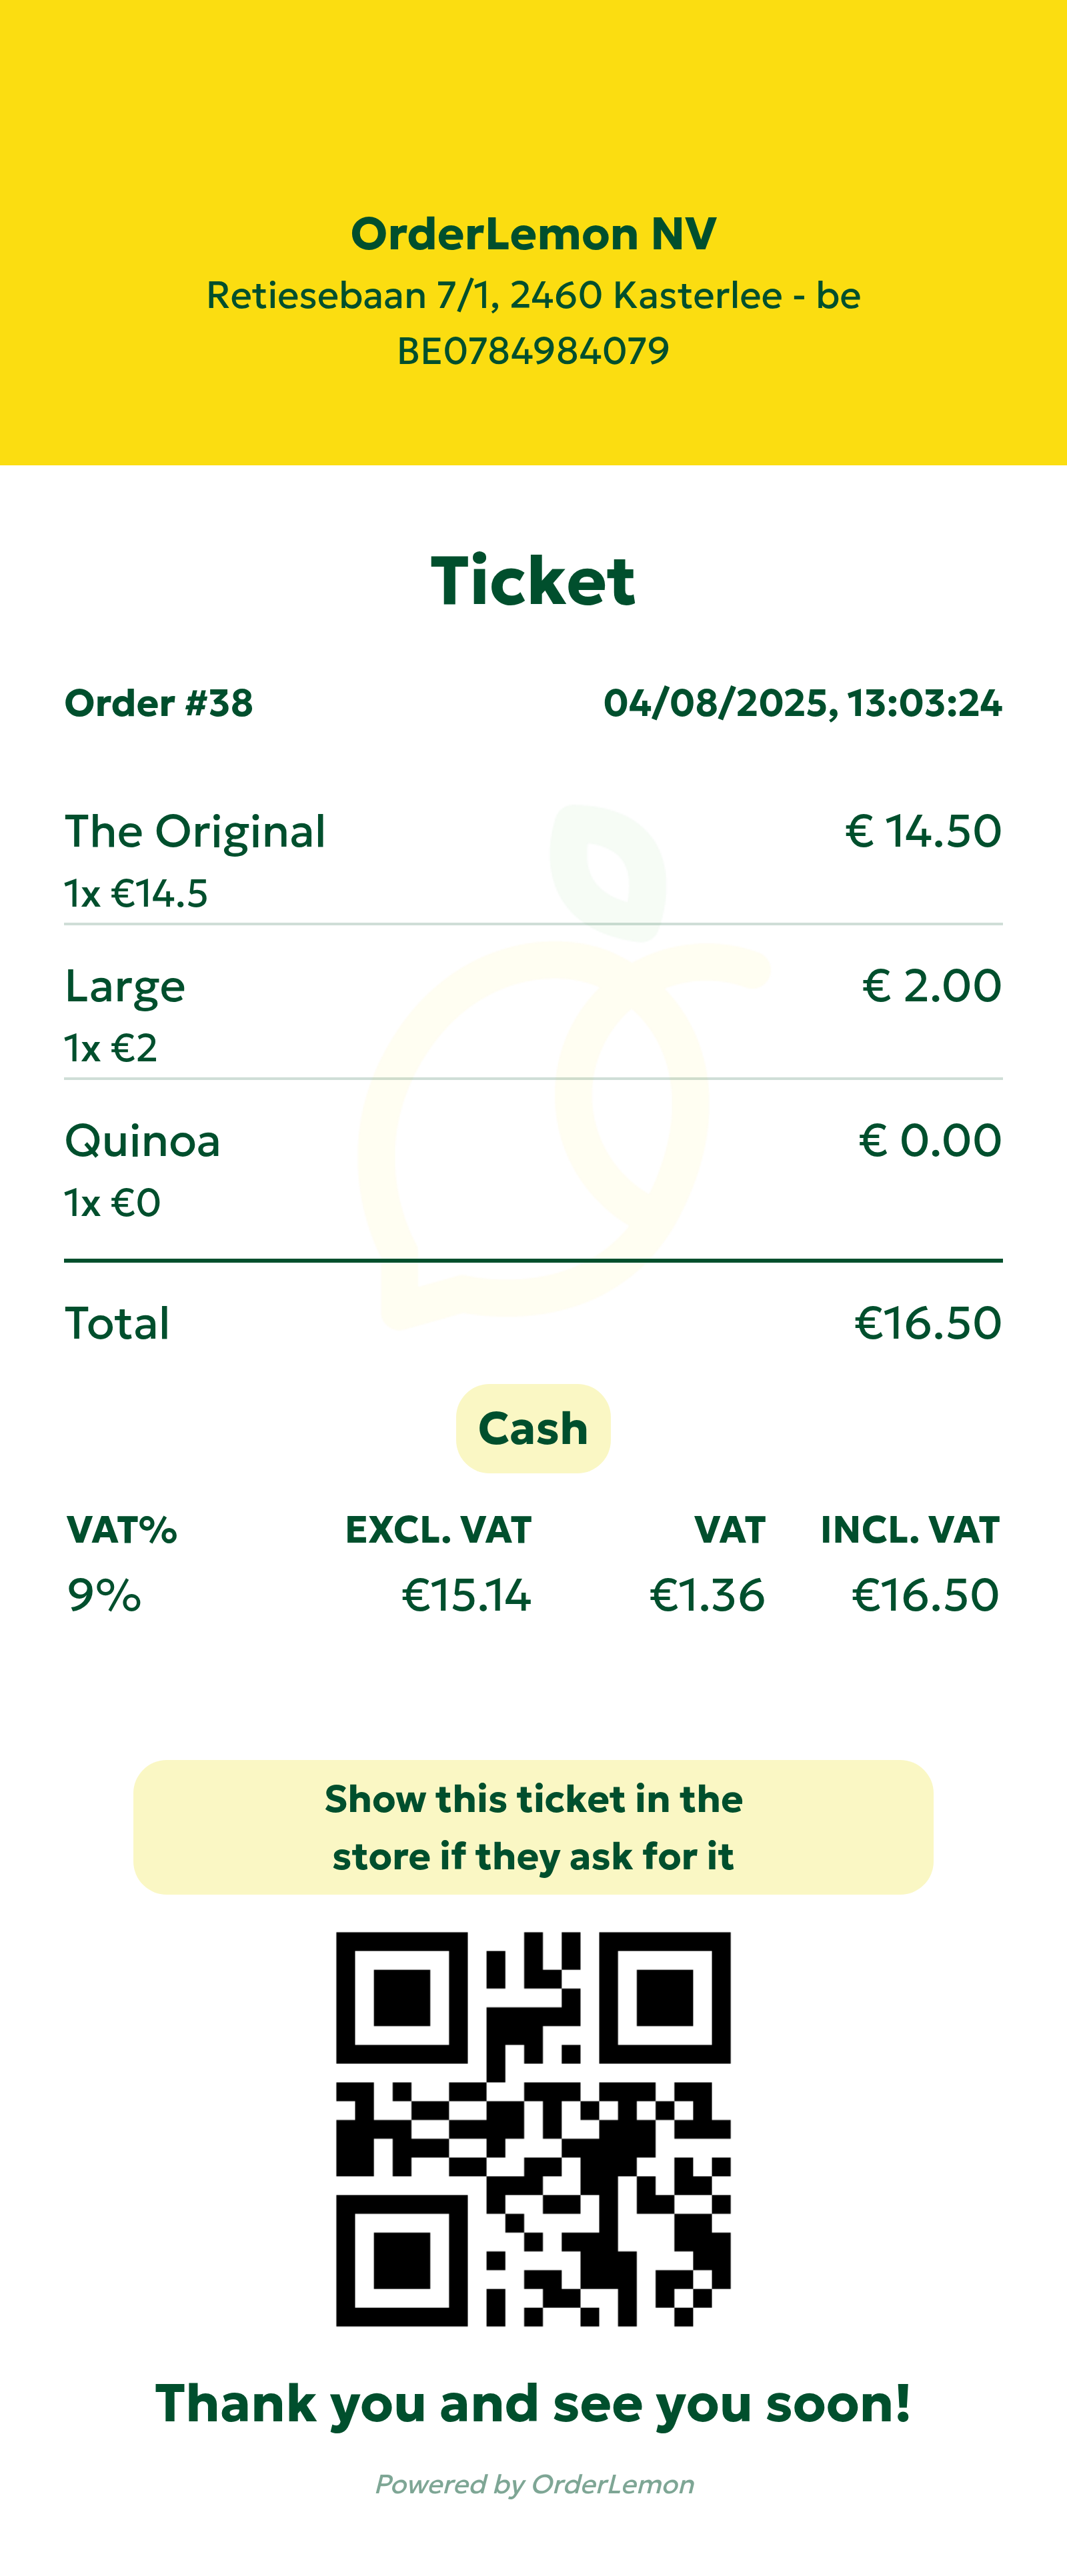This screenshot has height=2576, width=1067.
Task: Click the Ticket heading
Action: coord(533,581)
